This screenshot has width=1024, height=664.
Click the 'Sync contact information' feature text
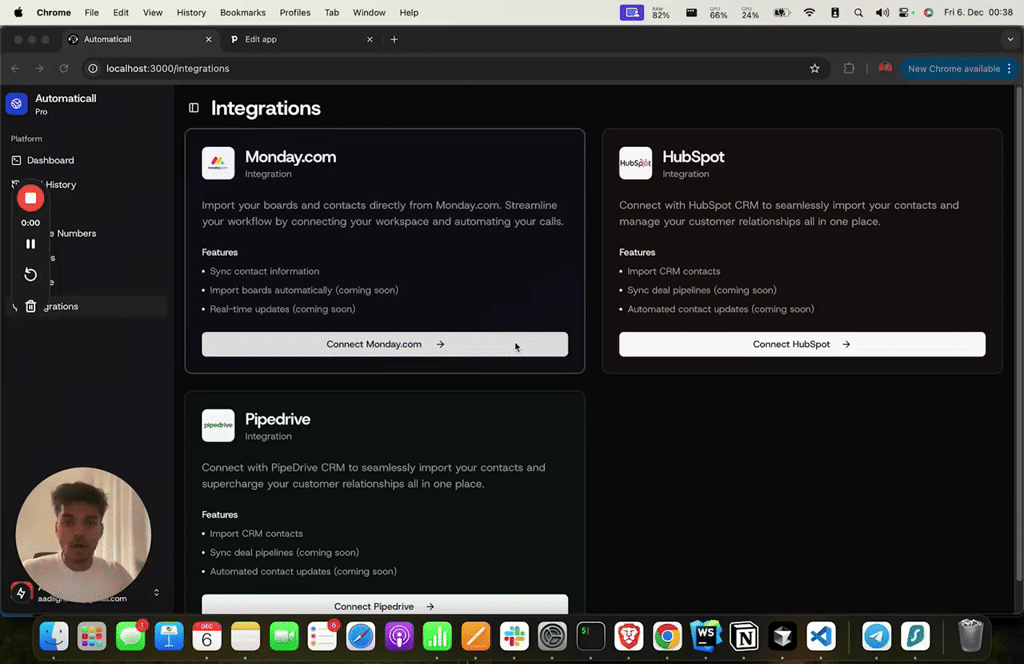(264, 271)
